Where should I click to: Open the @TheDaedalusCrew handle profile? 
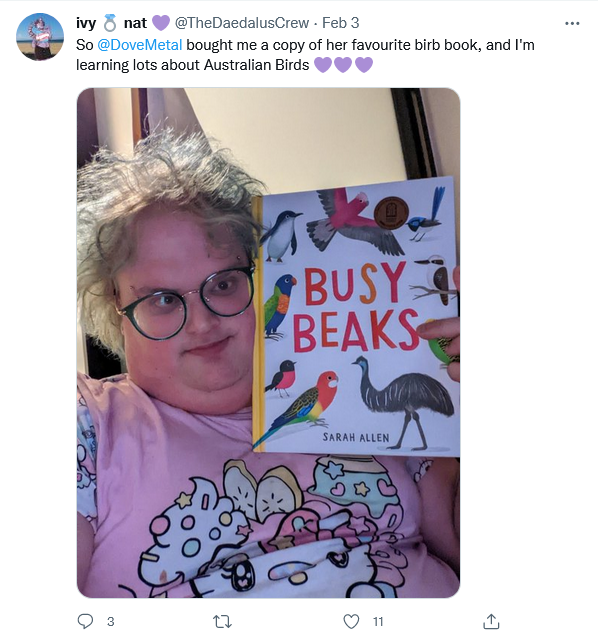pos(241,23)
